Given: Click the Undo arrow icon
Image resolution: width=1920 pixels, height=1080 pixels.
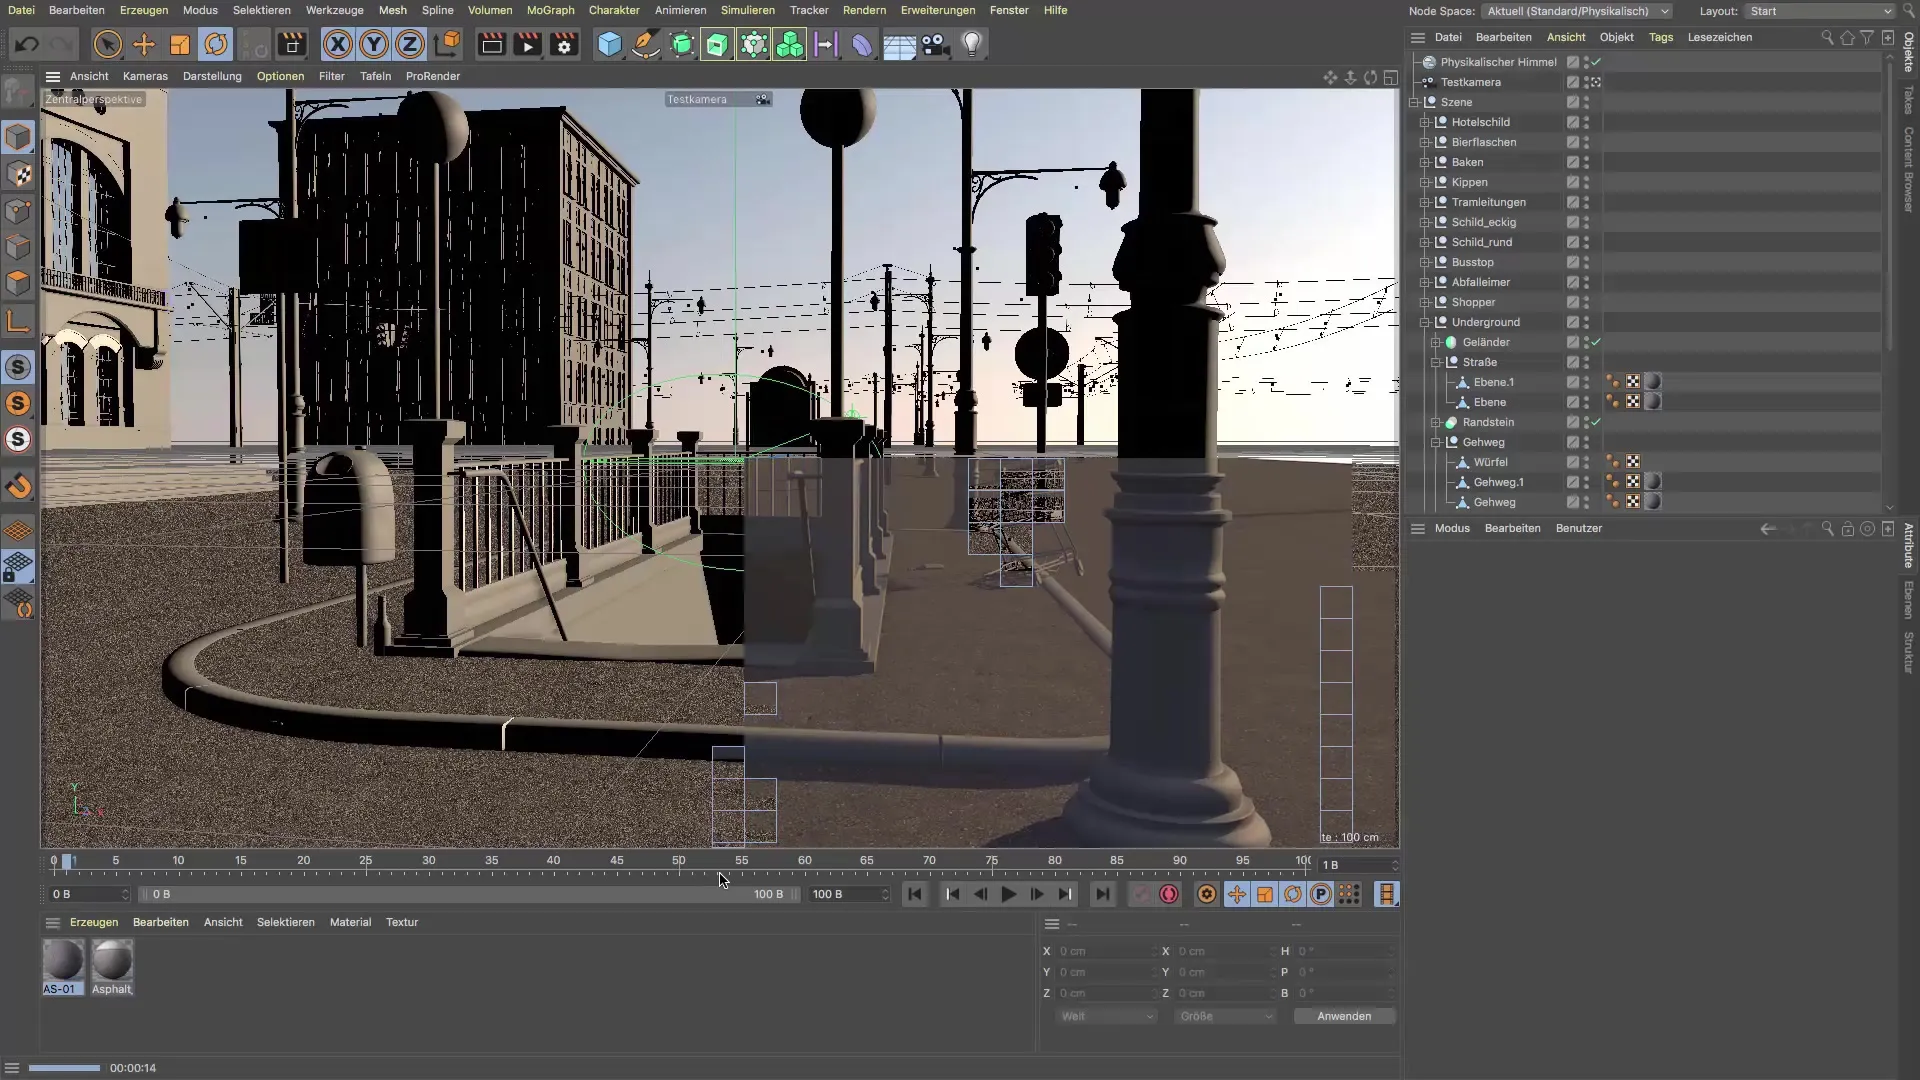Looking at the screenshot, I should pyautogui.click(x=27, y=44).
